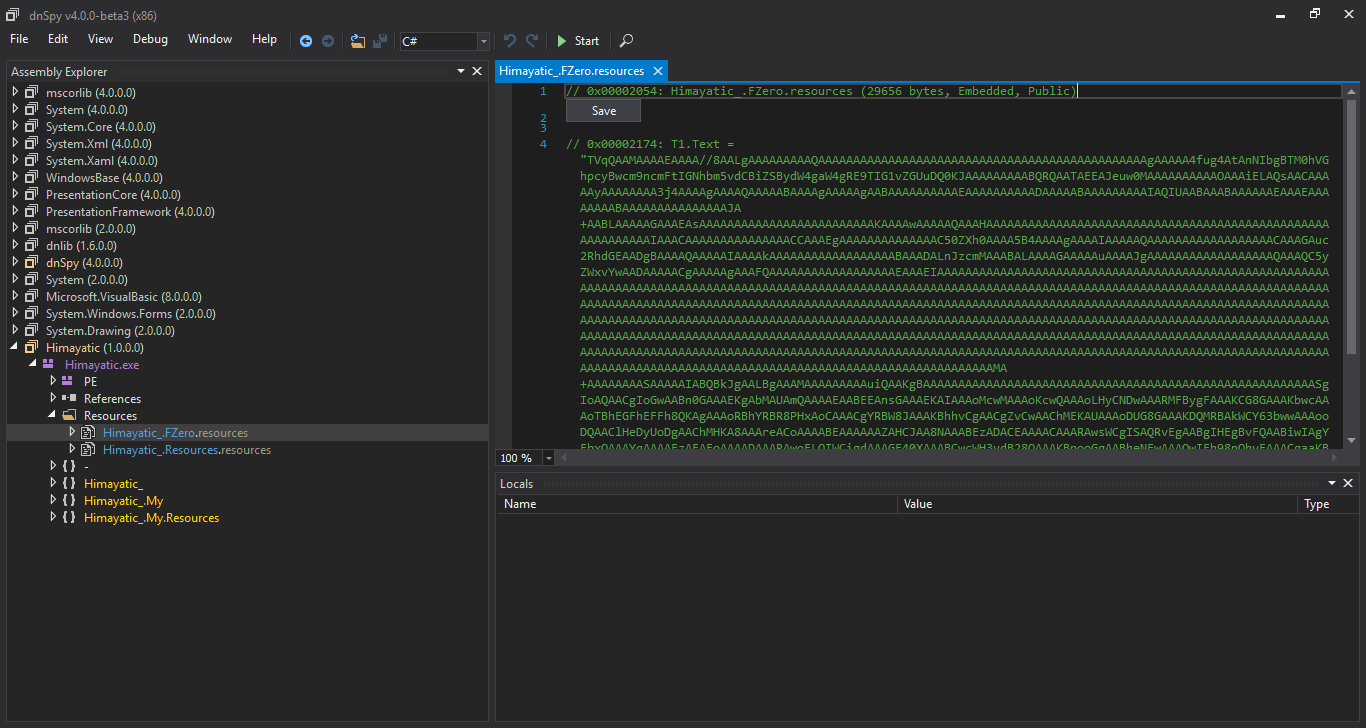Screen dimensions: 1366x728
Task: Open the language C# combo box
Action: (445, 41)
